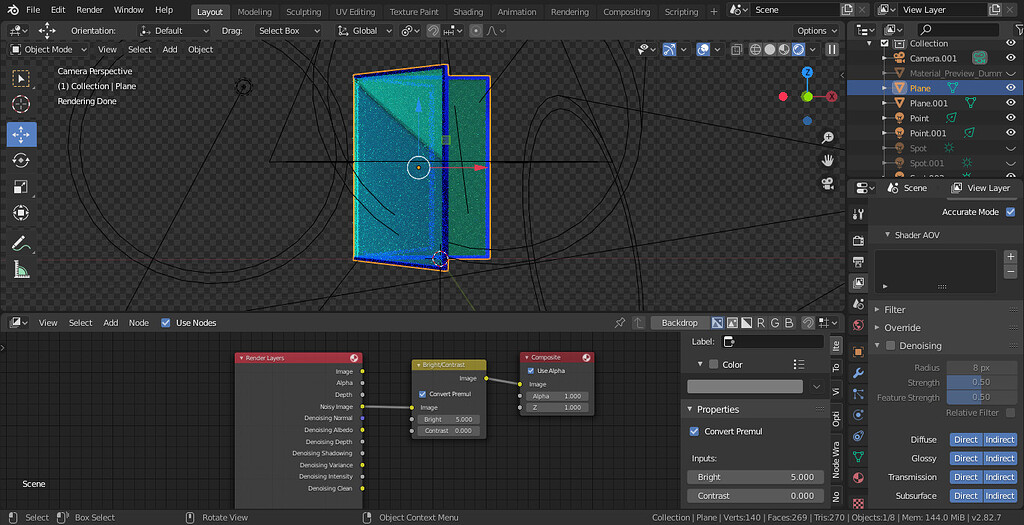Open the Render menu
Image resolution: width=1024 pixels, height=525 pixels.
89,10
